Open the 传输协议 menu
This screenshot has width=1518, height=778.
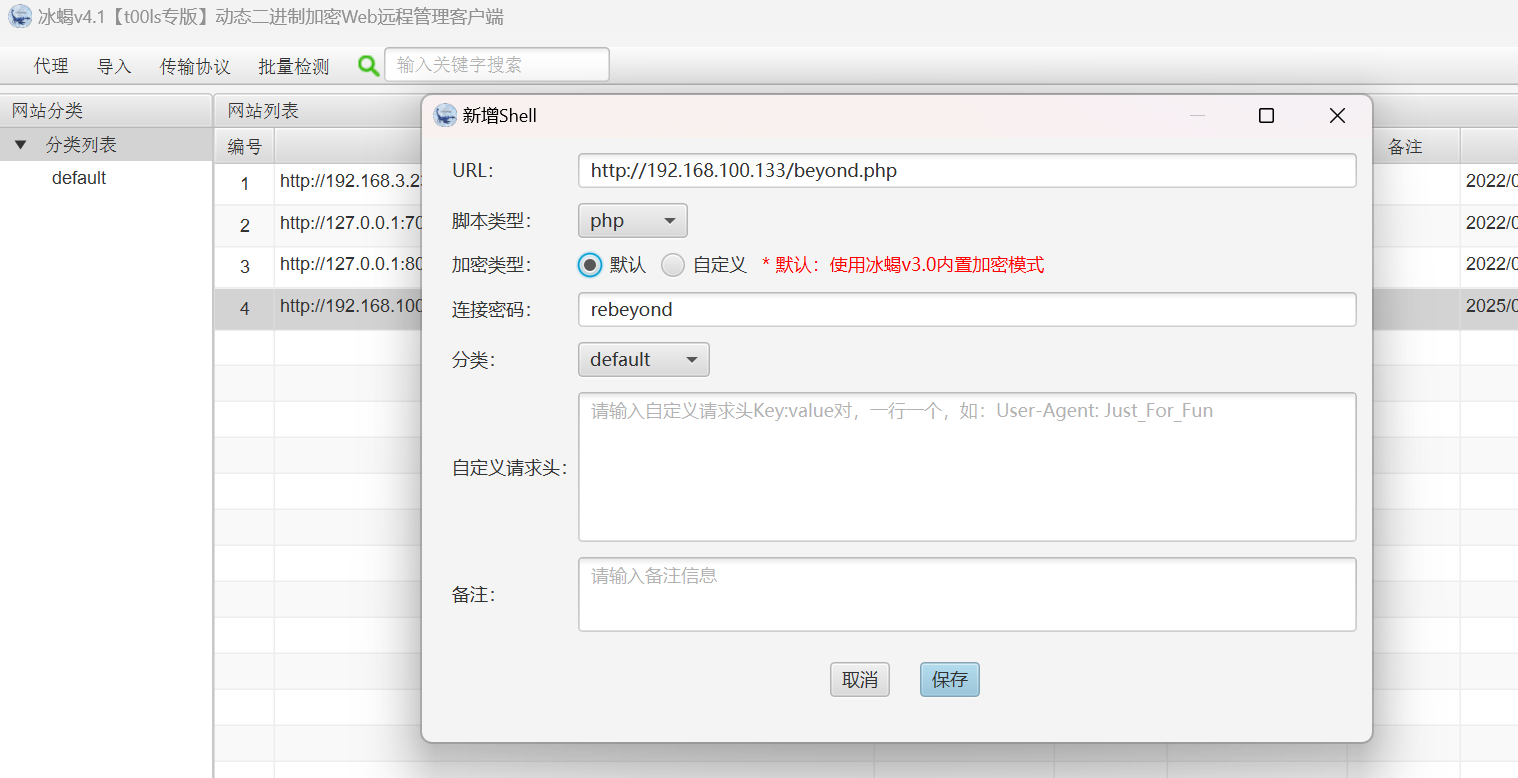click(x=195, y=67)
